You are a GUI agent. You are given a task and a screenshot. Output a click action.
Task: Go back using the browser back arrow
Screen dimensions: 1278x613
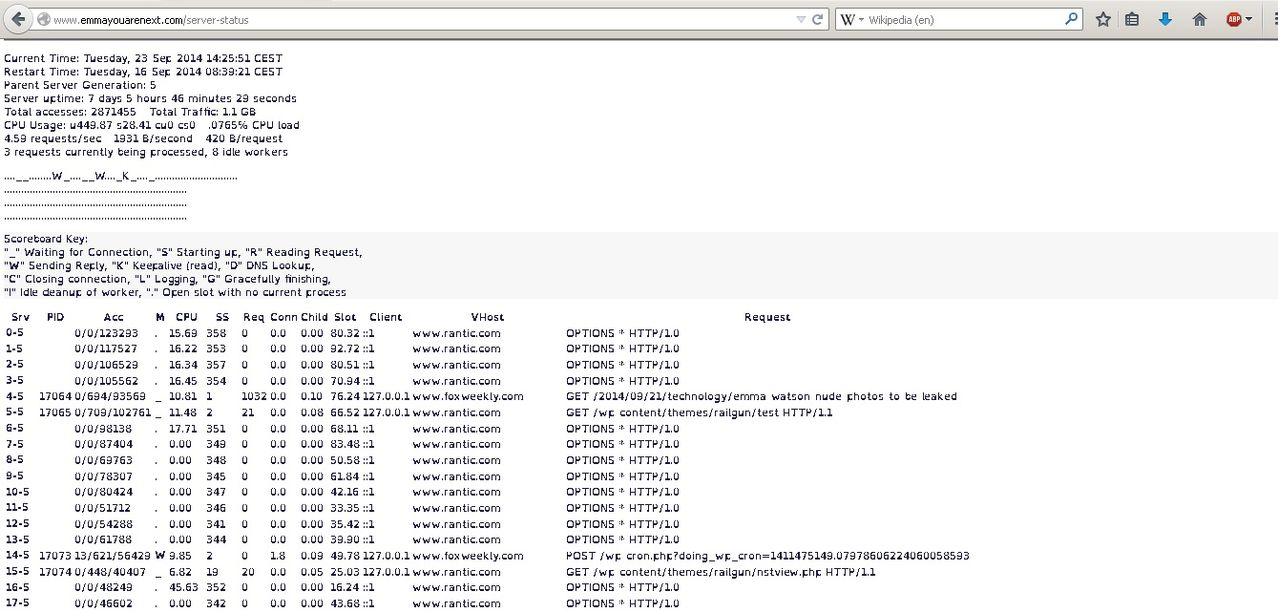(x=17, y=19)
